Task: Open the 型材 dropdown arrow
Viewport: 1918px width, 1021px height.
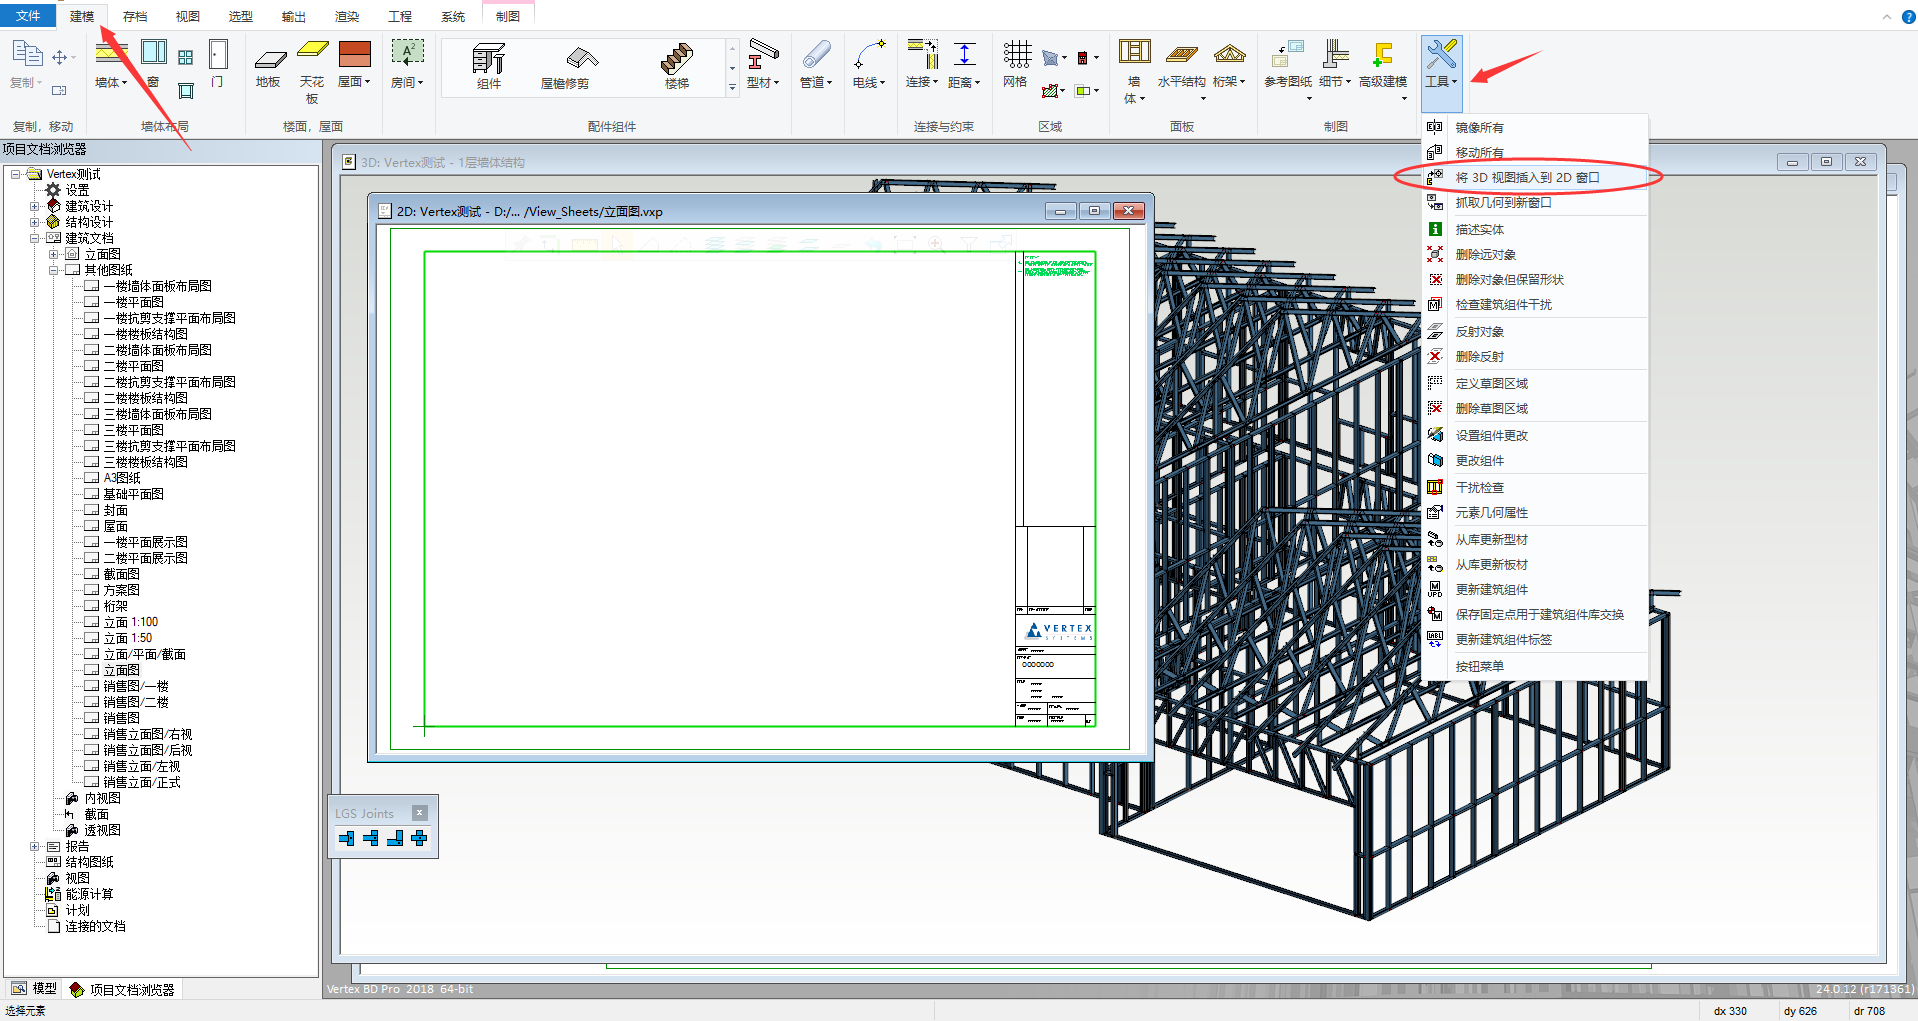Action: (776, 82)
